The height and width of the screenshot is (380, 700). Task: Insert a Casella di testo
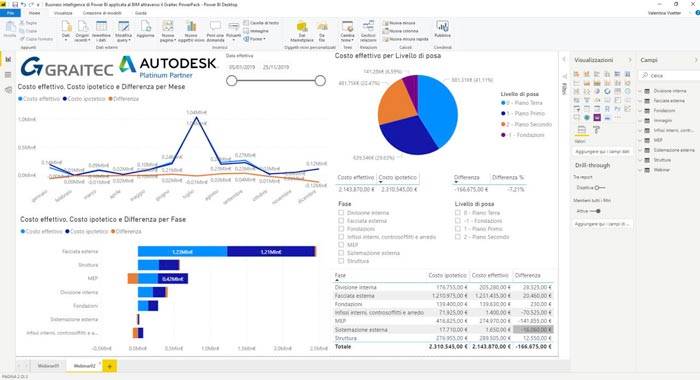[x=262, y=23]
